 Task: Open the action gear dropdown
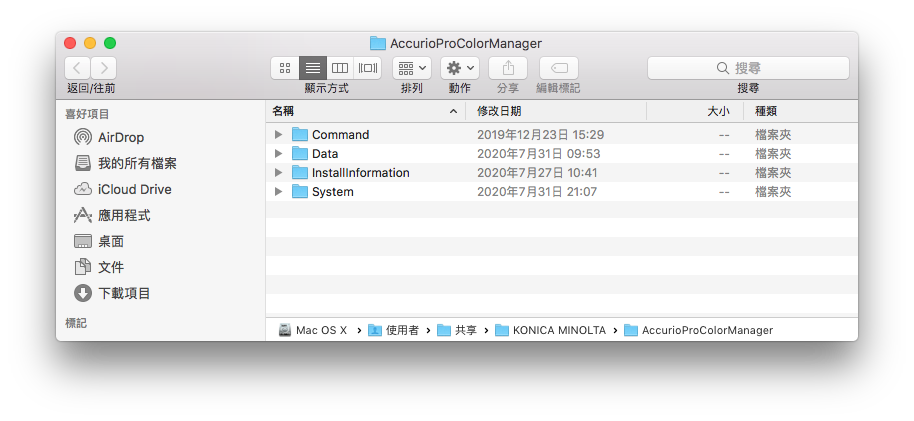coord(460,68)
